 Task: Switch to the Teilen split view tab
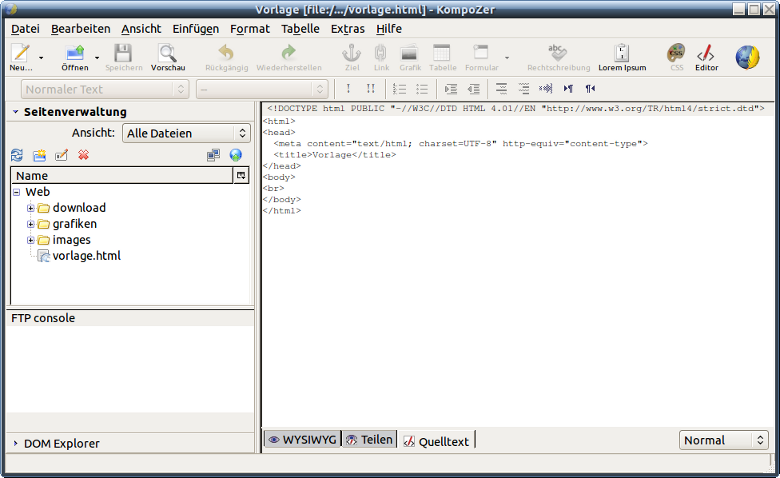tap(370, 440)
